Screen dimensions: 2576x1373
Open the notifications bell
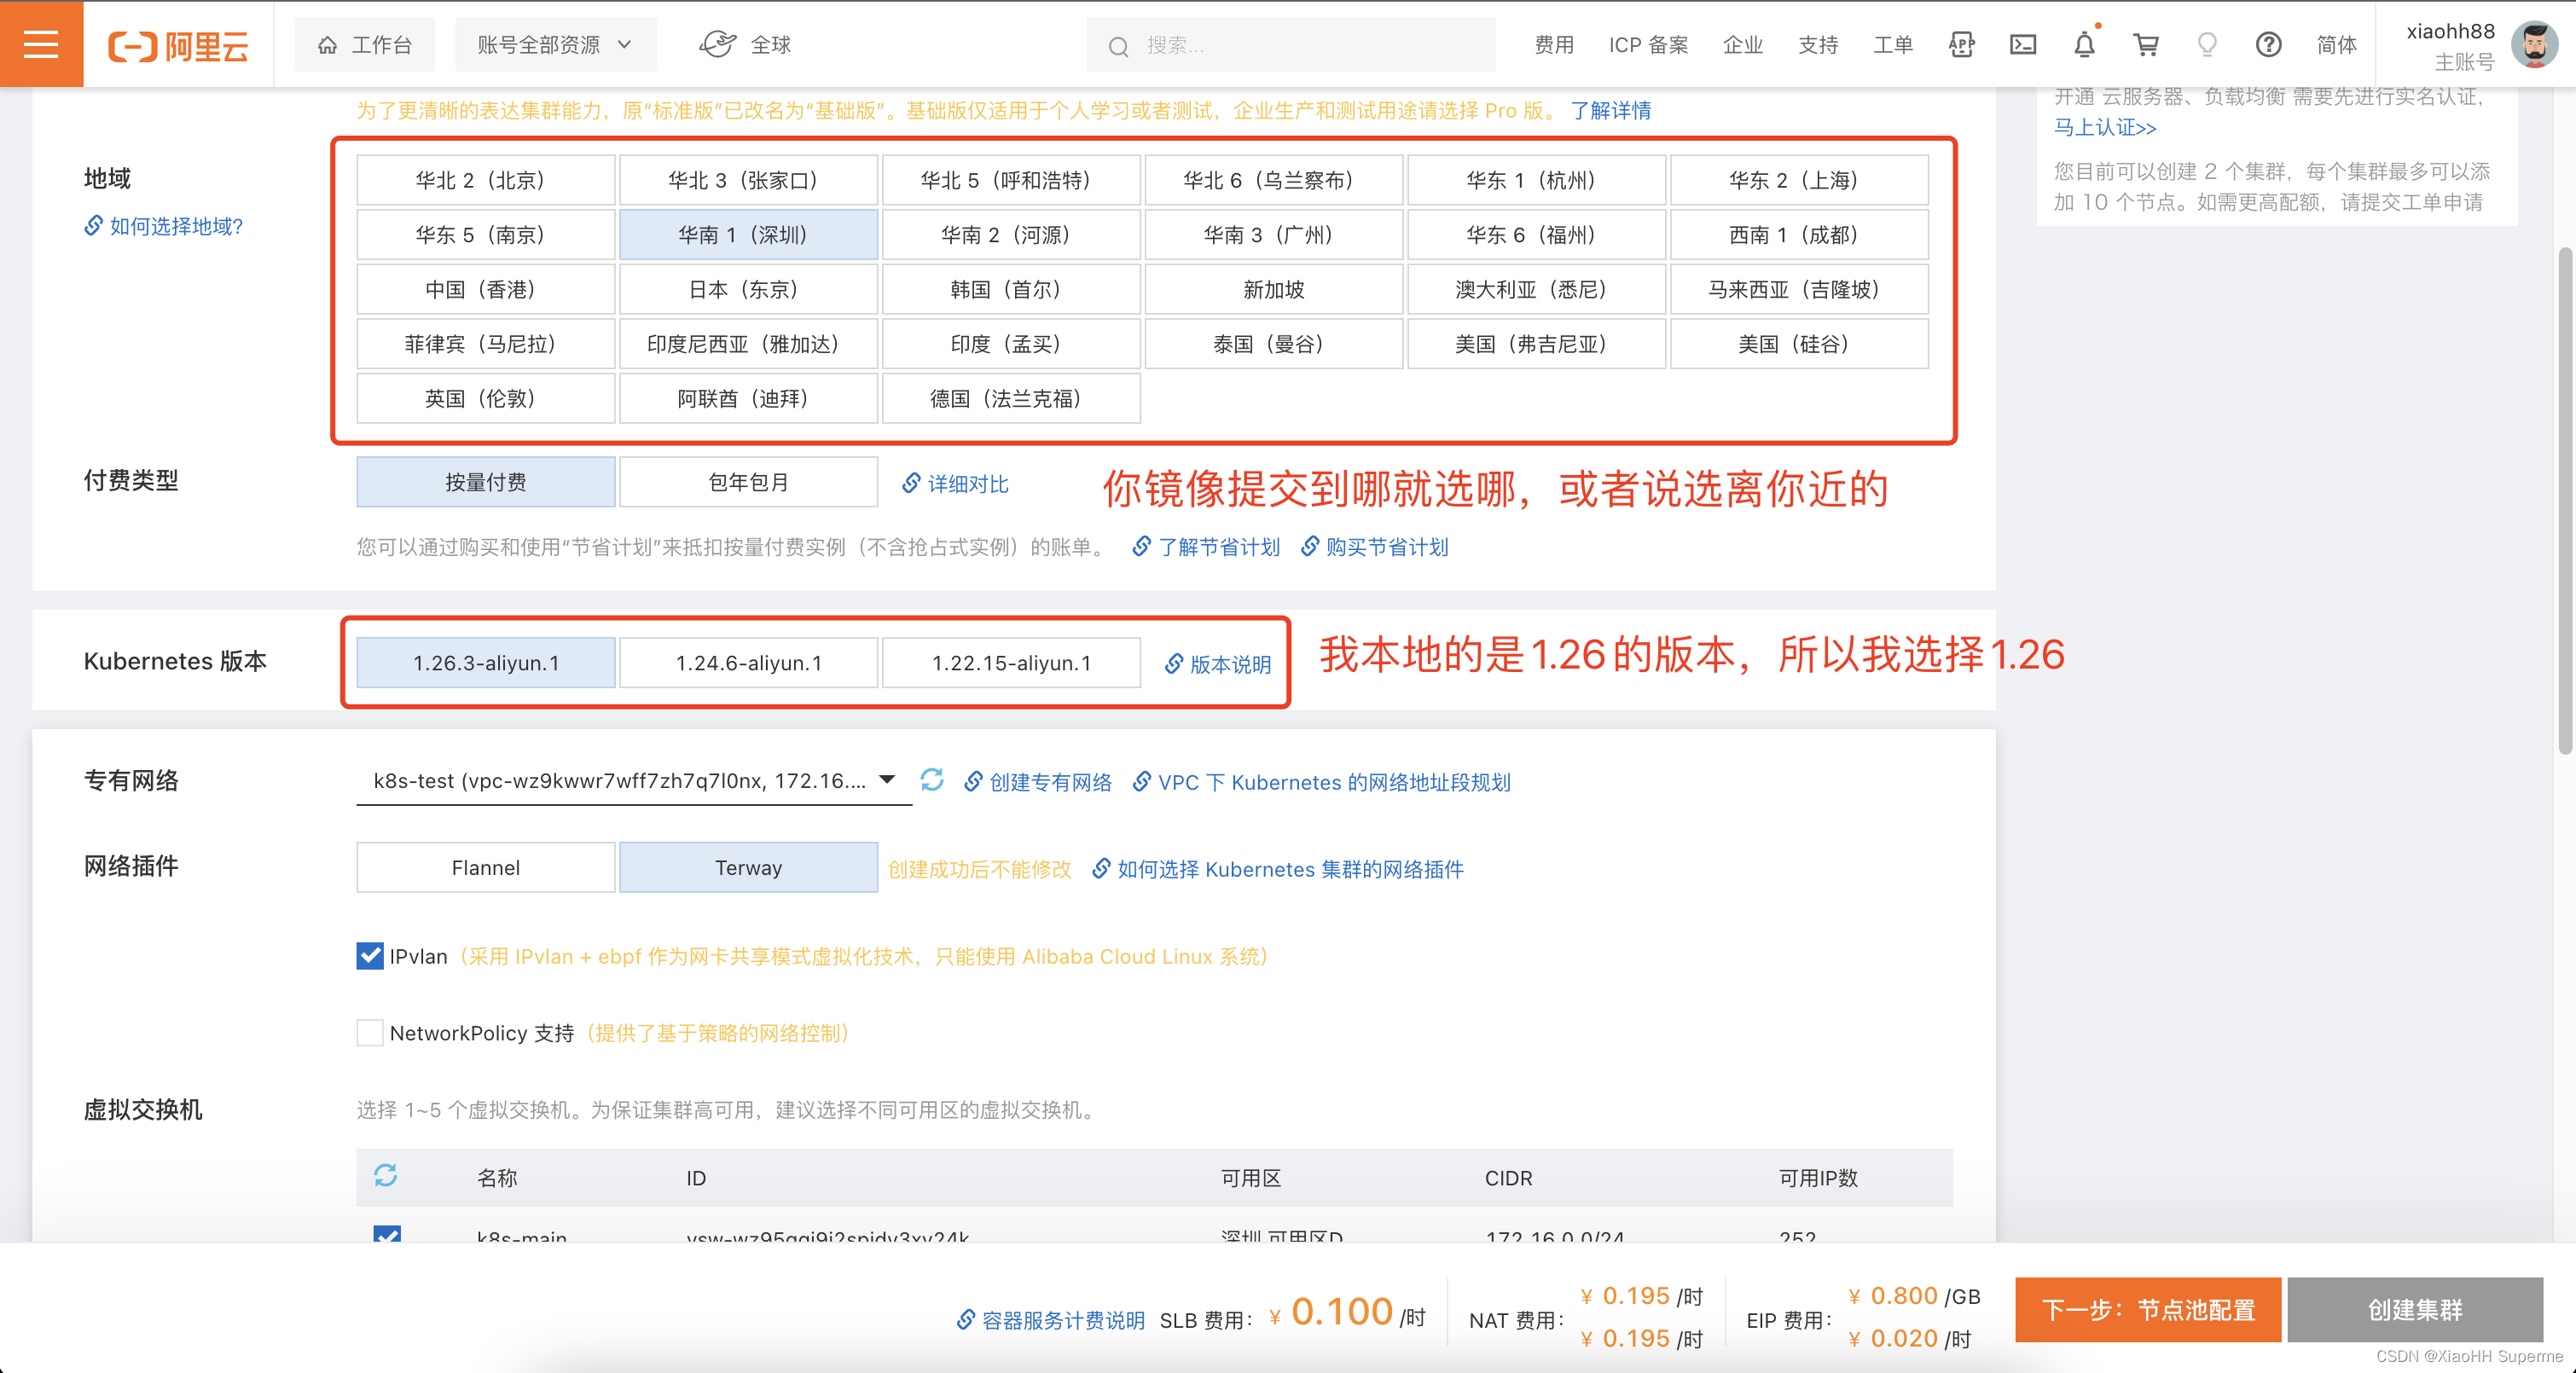pos(2084,44)
